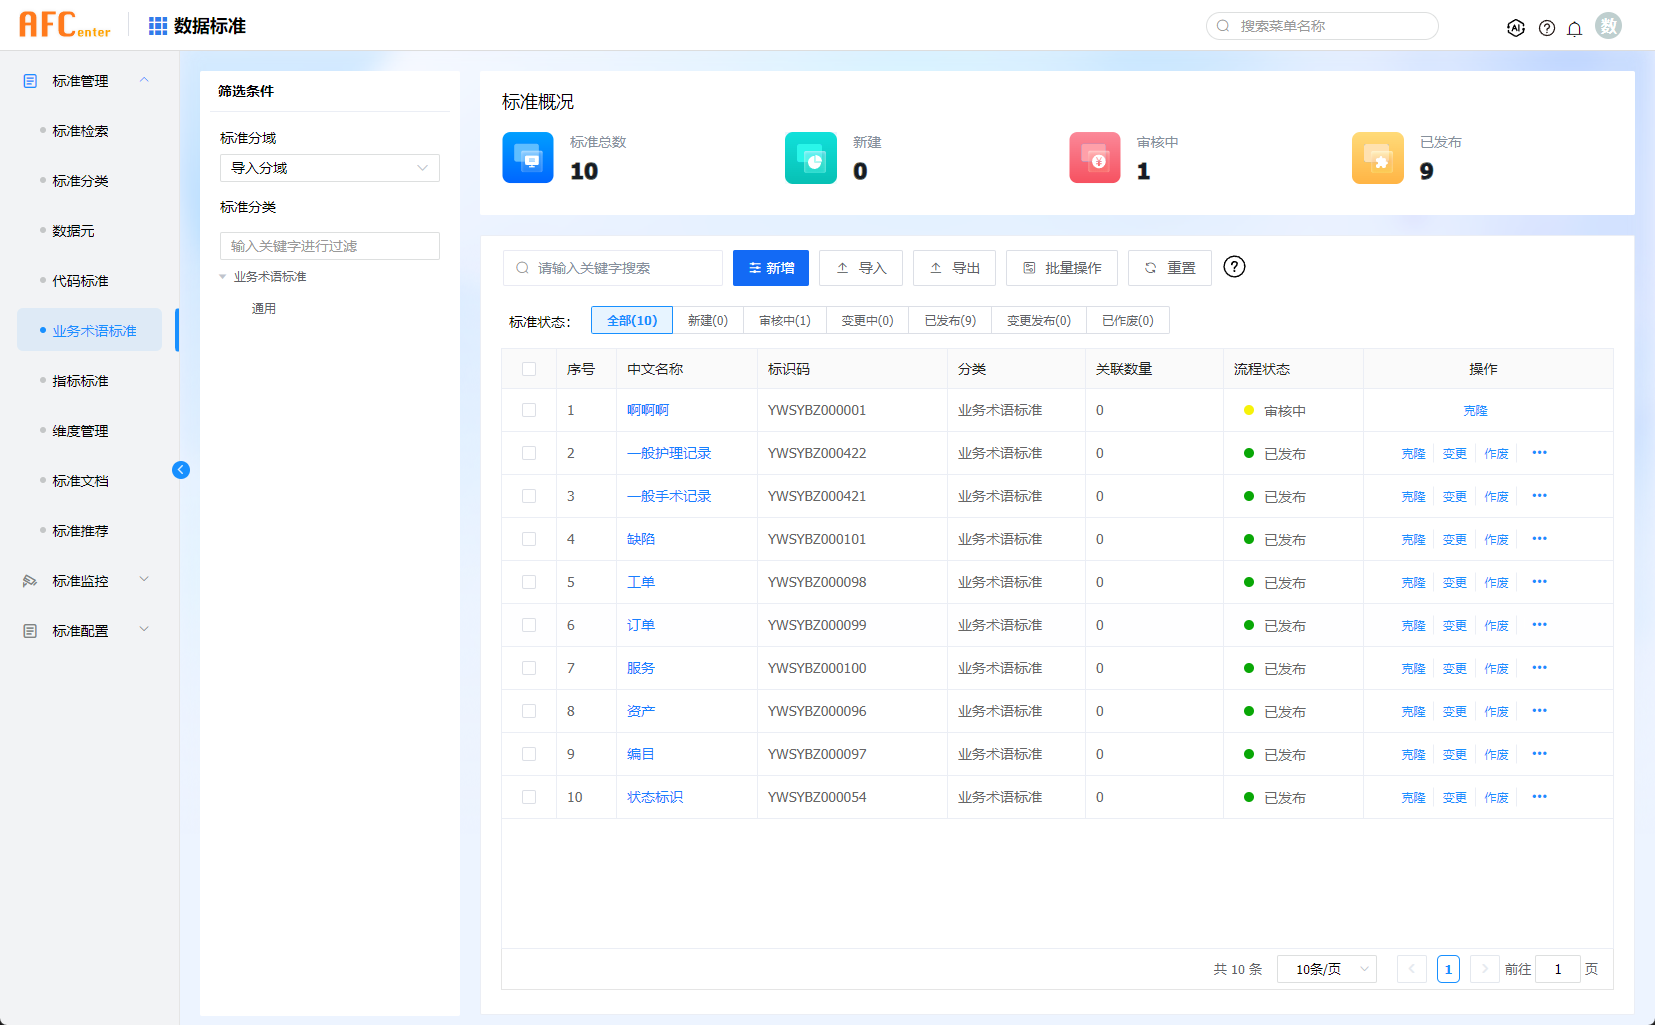Check the 一般护理记录 row checkbox
Screen dimensions: 1655x1025
(x=529, y=453)
